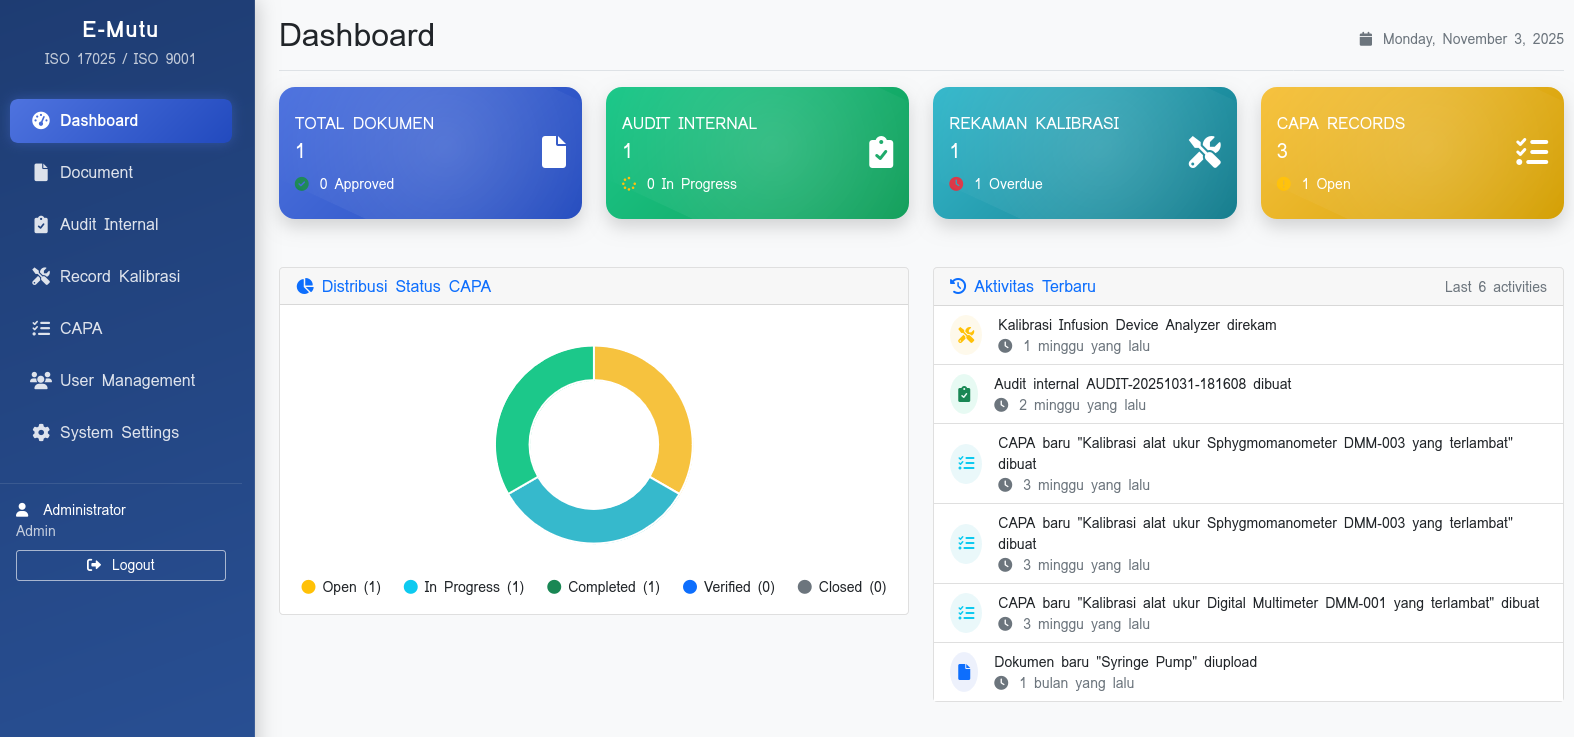Image resolution: width=1574 pixels, height=737 pixels.
Task: Toggle the In Progress legend item
Action: click(463, 587)
